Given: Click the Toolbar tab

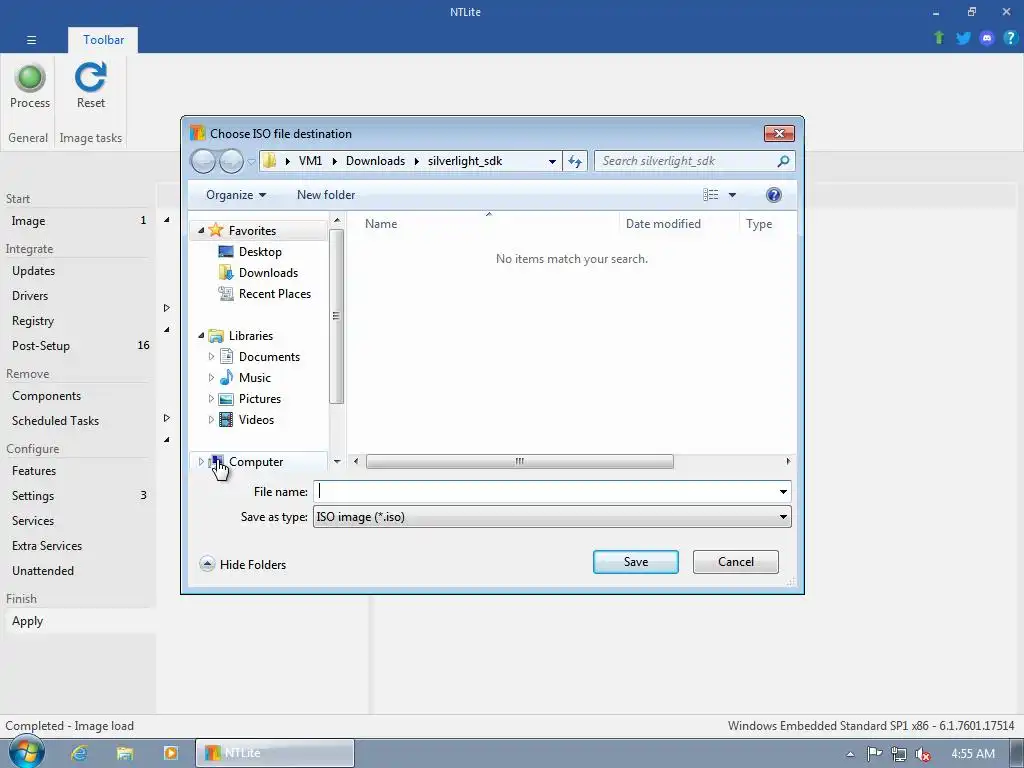Looking at the screenshot, I should pos(103,40).
